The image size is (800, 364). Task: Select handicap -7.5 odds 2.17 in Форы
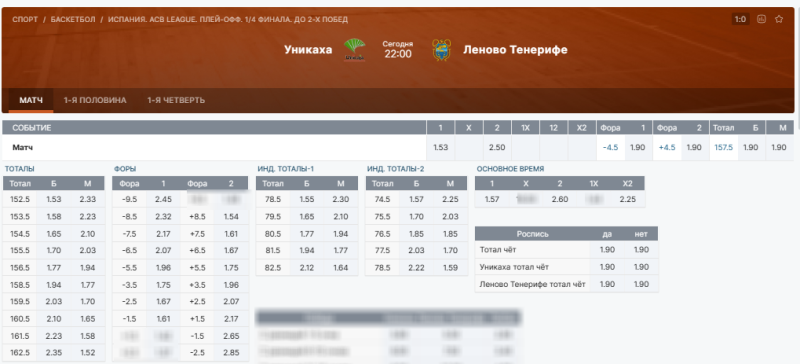coord(163,234)
